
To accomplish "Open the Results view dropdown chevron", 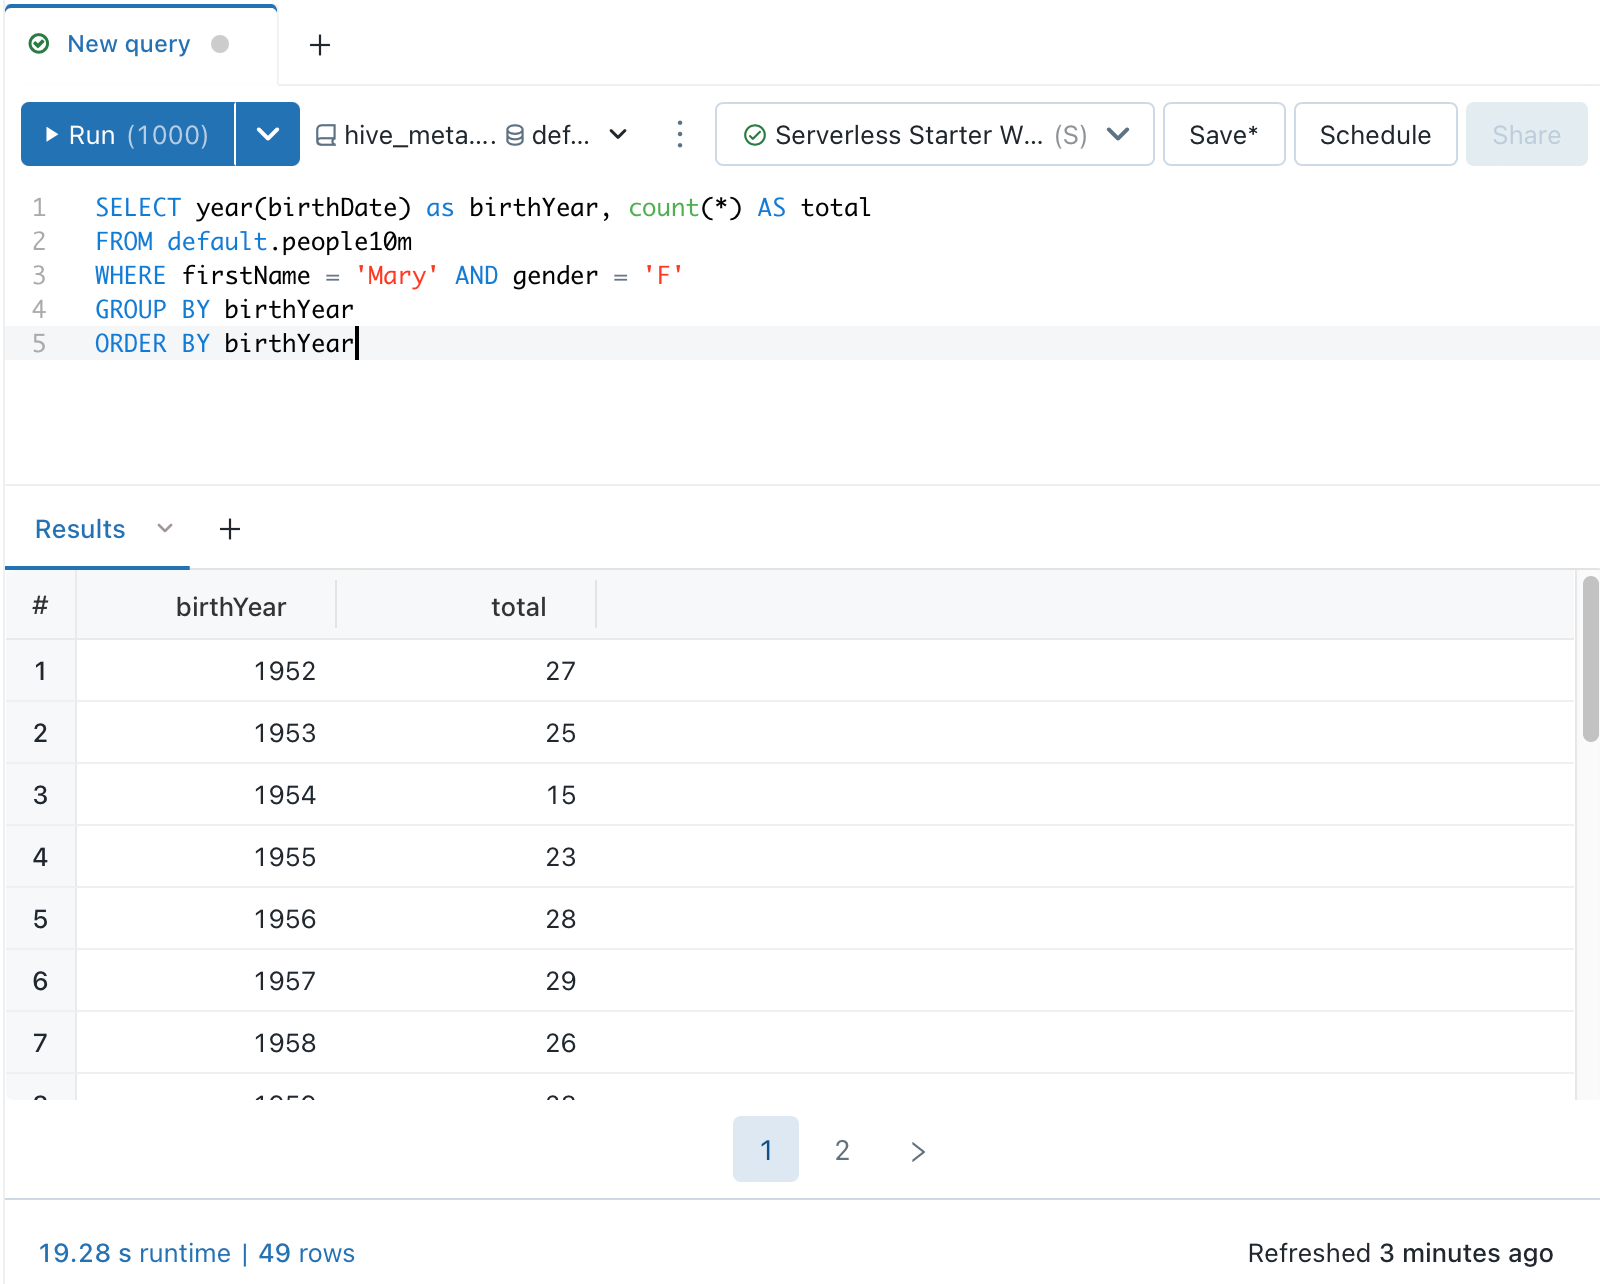I will click(165, 529).
